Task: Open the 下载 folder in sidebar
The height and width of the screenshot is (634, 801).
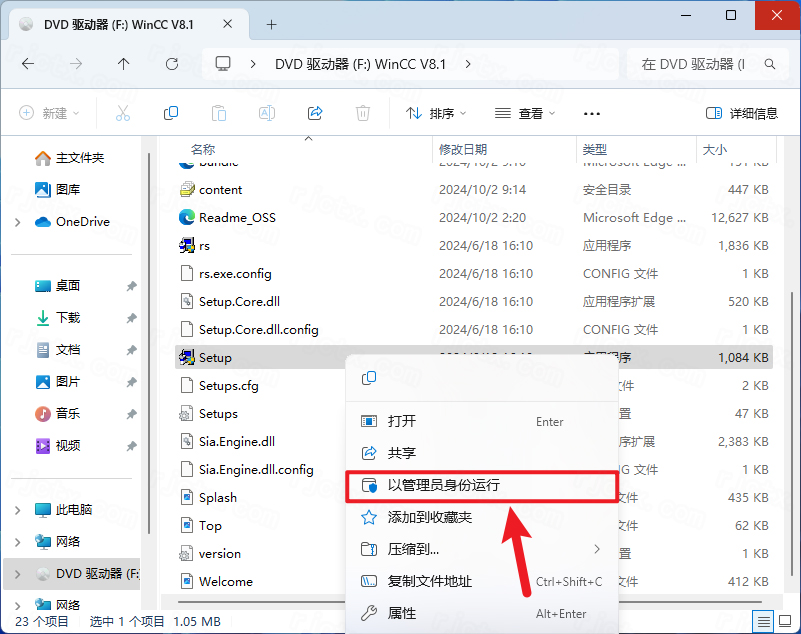Action: (x=68, y=317)
